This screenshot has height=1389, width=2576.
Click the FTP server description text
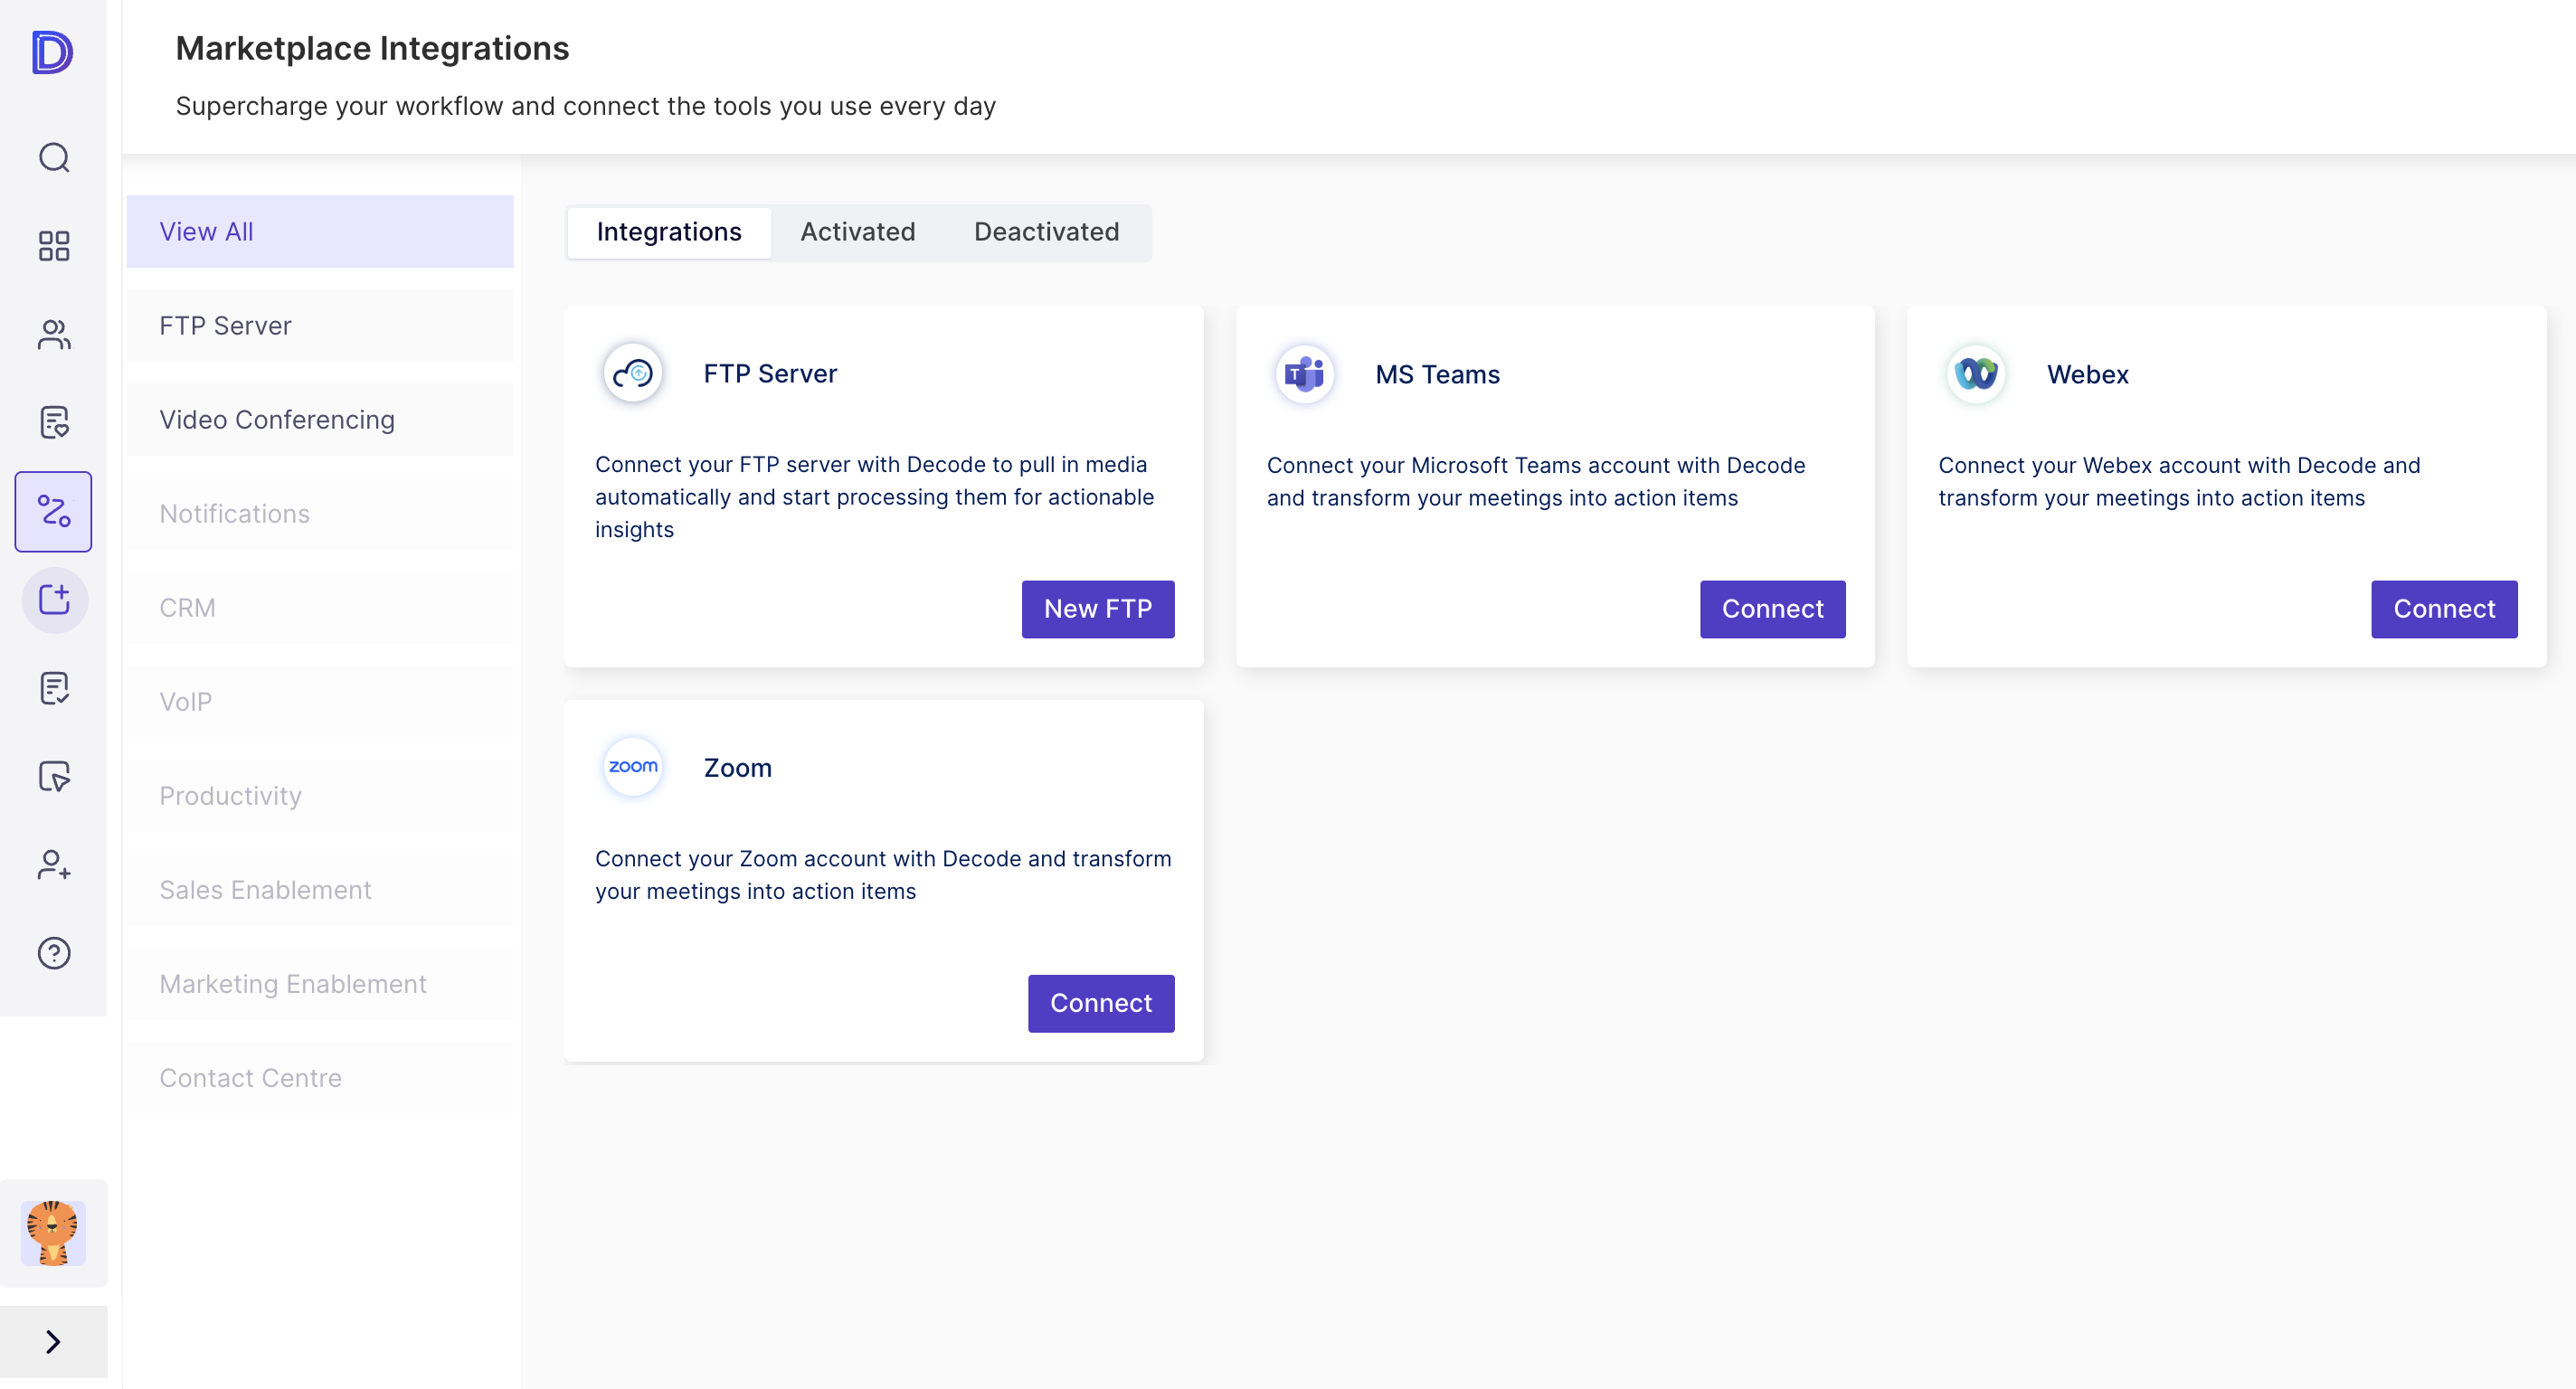click(874, 497)
